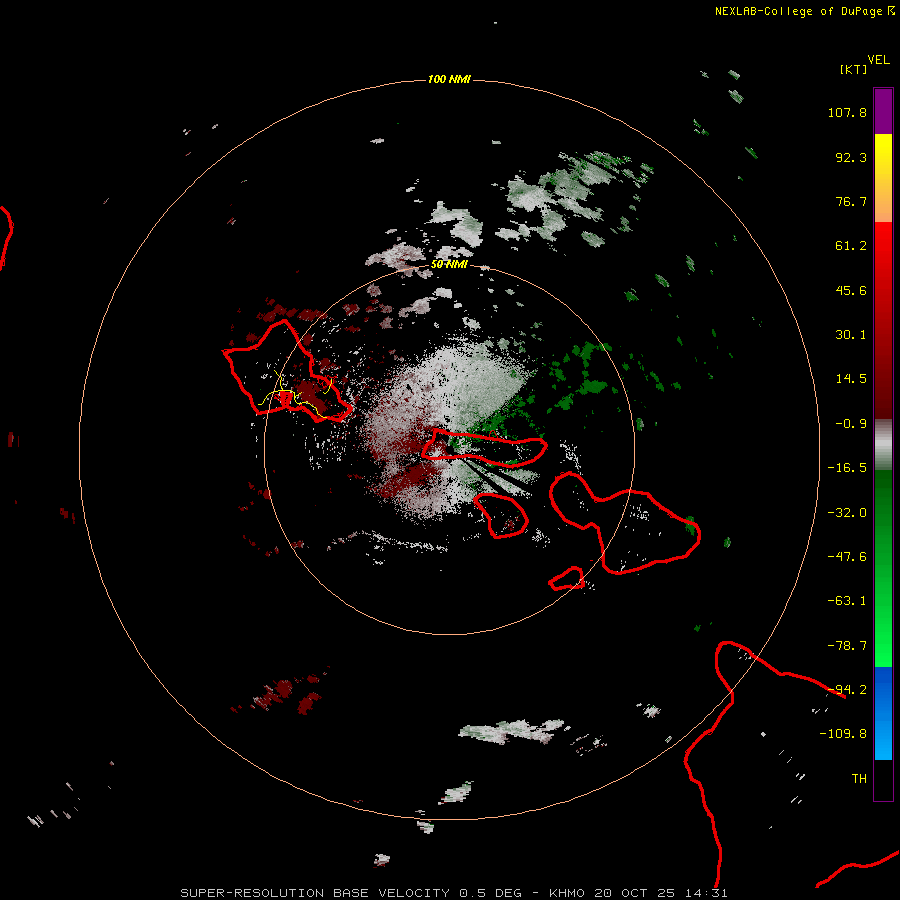Pick the blue segment of the velocity color bar
The image size is (900, 900).
[883, 713]
